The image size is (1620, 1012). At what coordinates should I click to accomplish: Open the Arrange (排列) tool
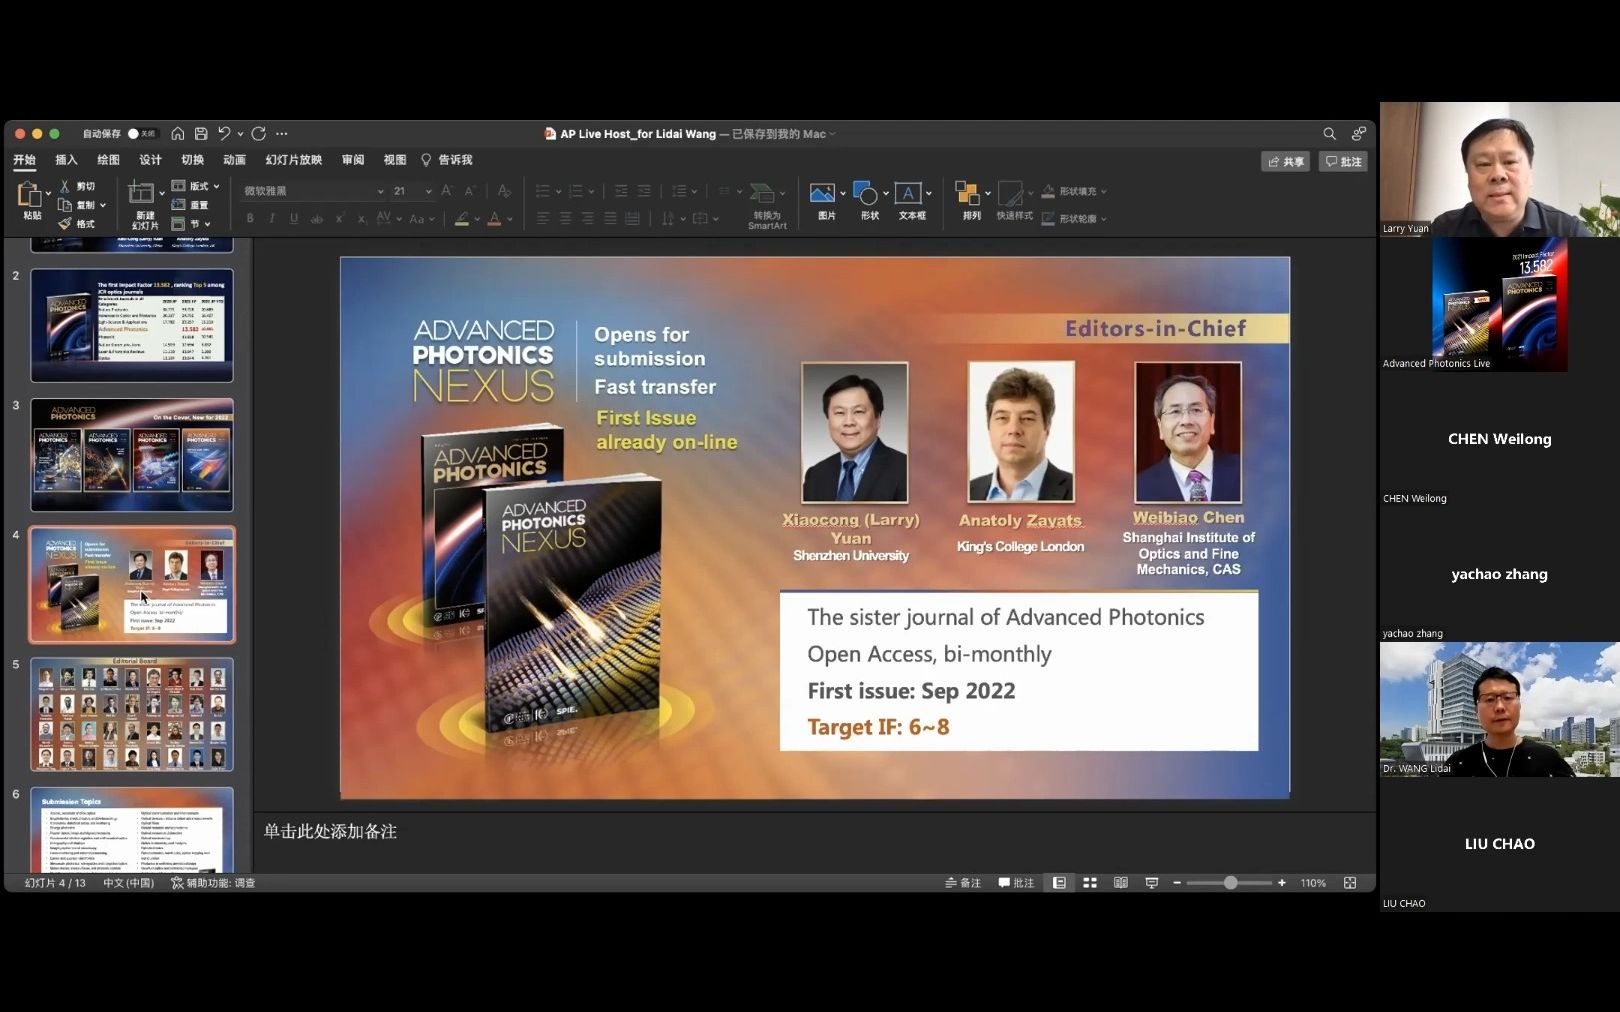click(968, 200)
